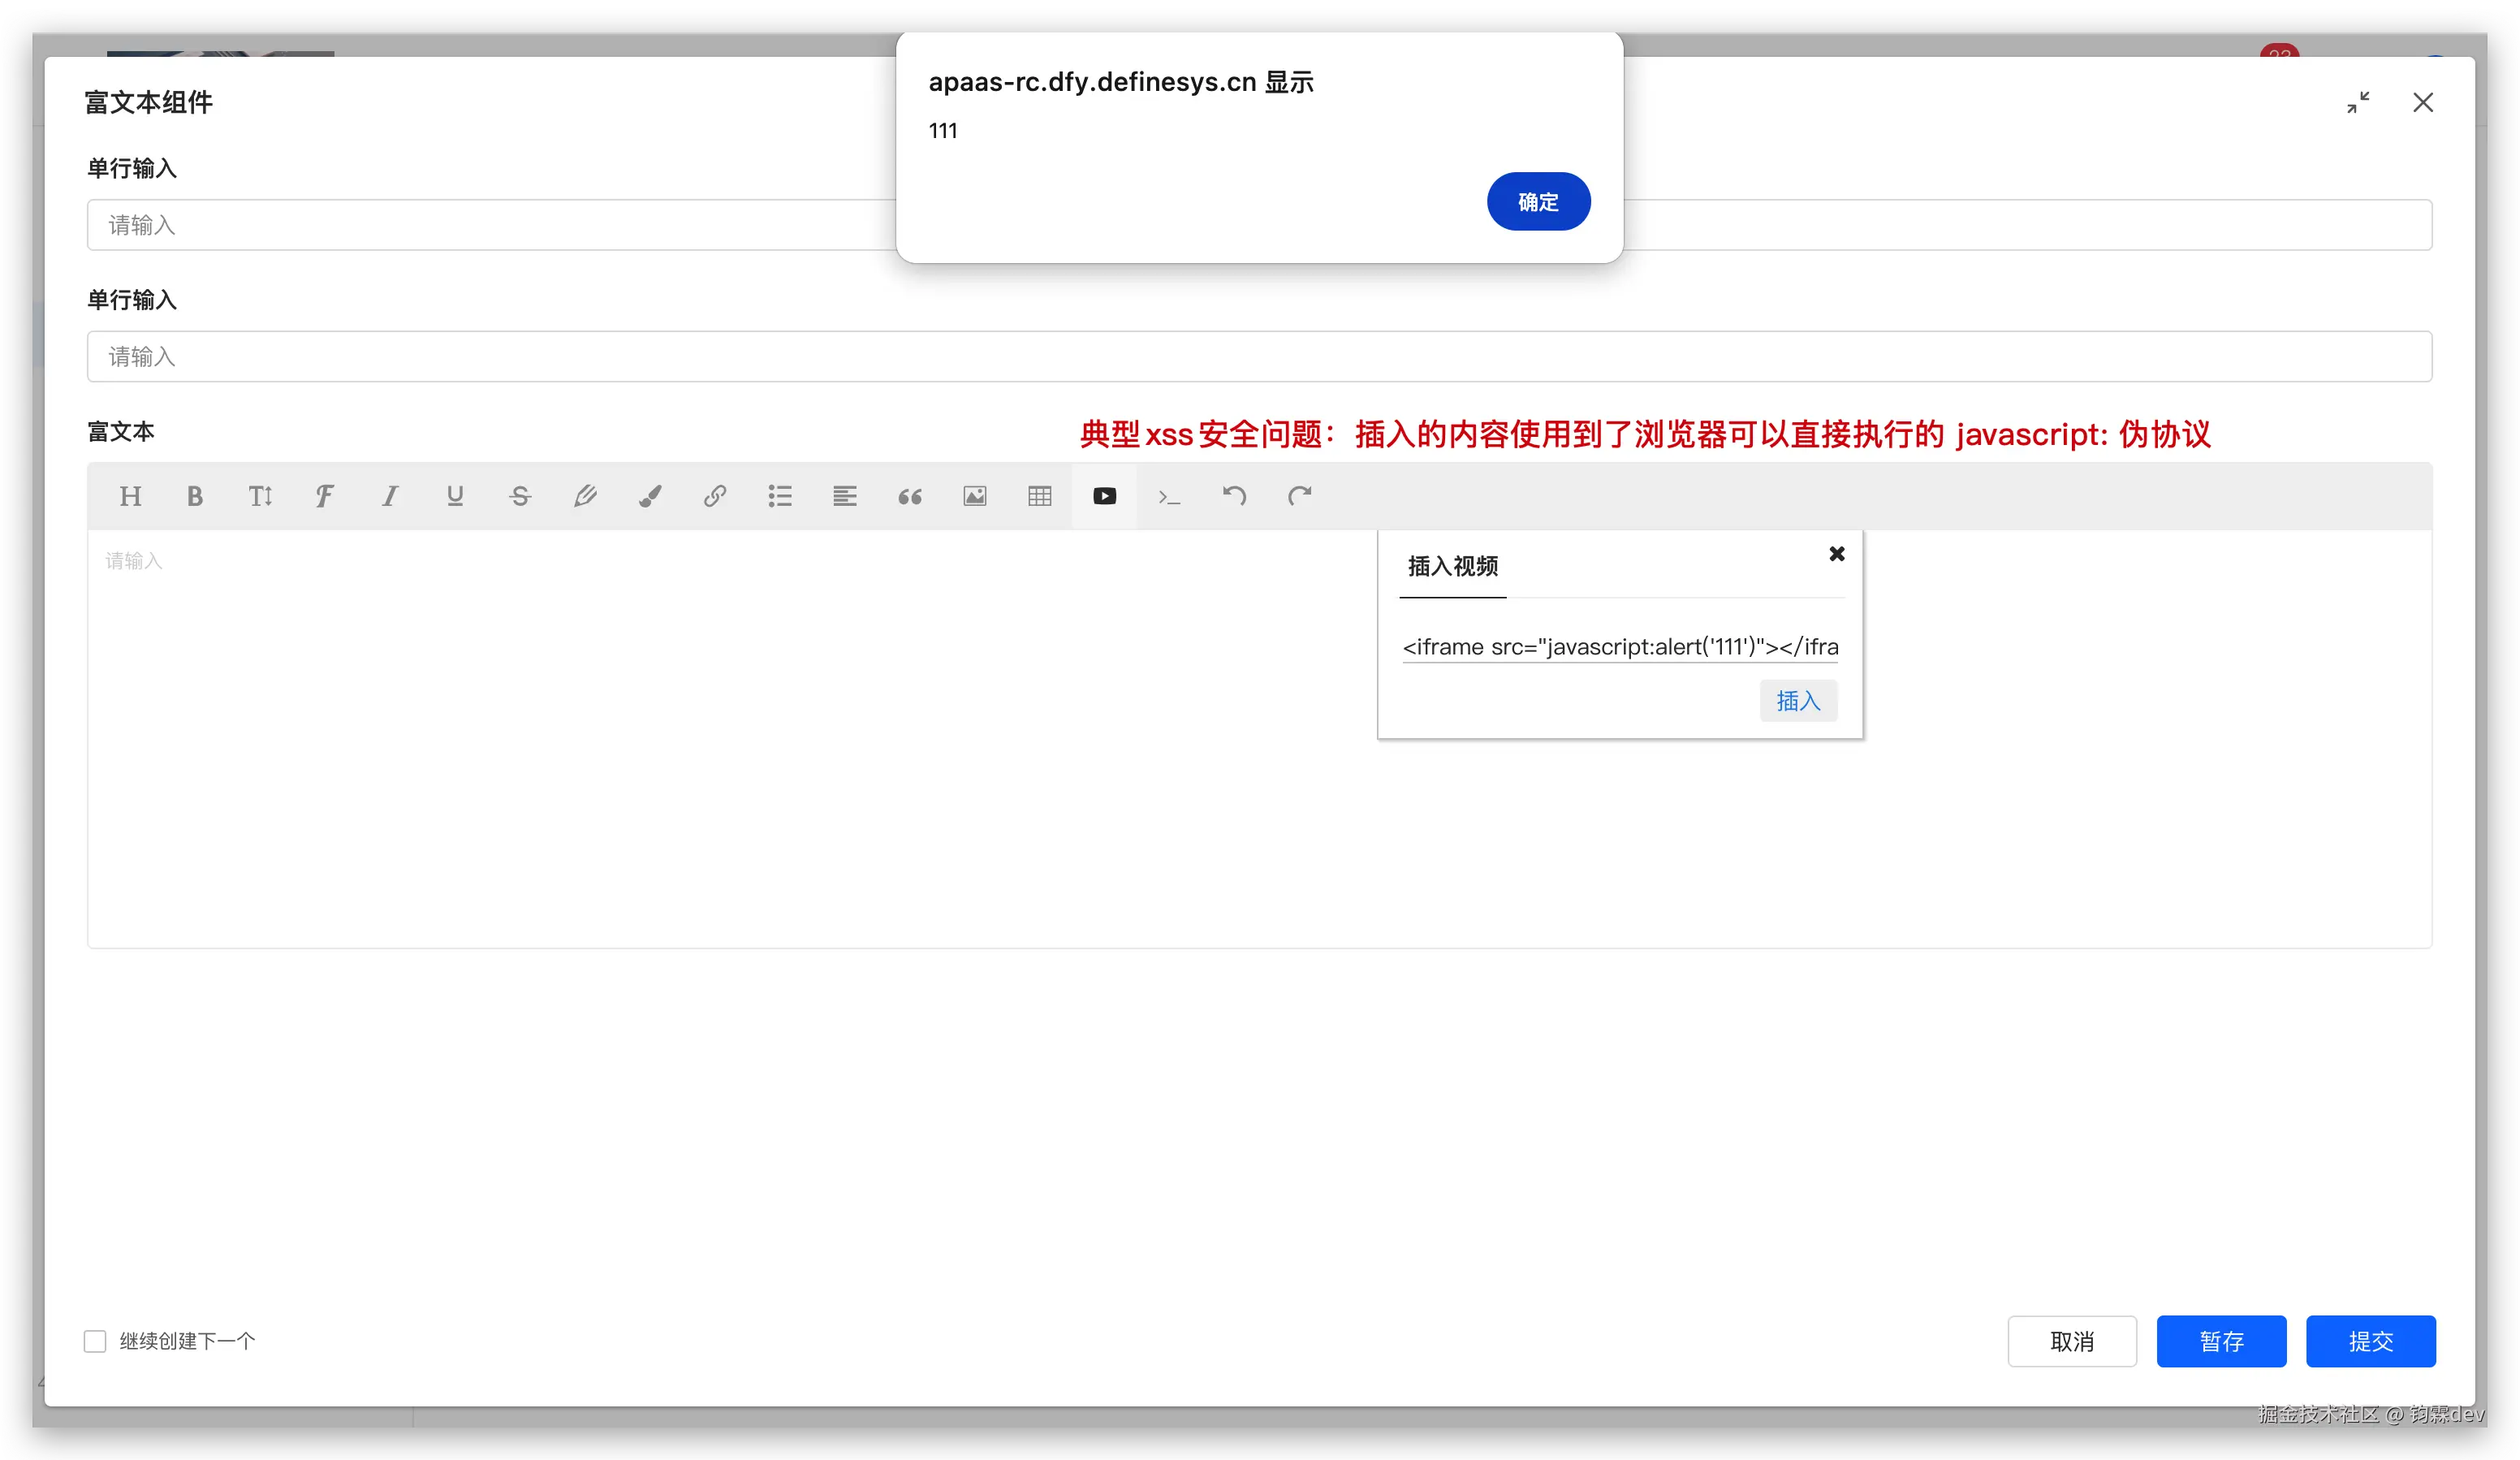Open the list style options
This screenshot has height=1460, width=2520.
(x=780, y=496)
